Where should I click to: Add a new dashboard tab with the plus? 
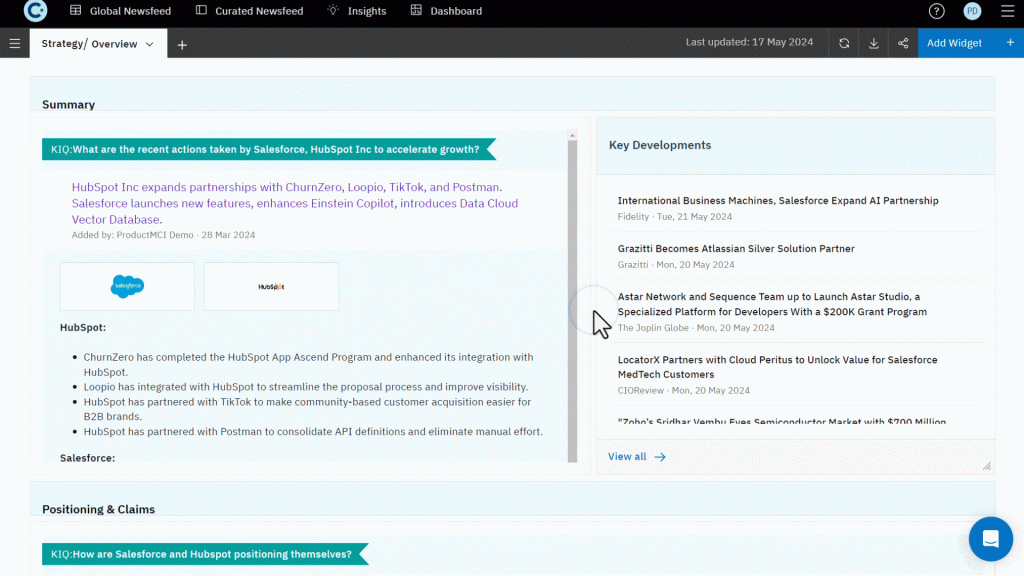(x=182, y=44)
